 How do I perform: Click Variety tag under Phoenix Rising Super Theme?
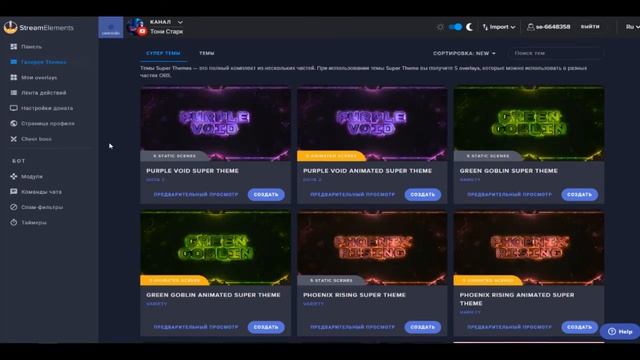[x=313, y=304]
